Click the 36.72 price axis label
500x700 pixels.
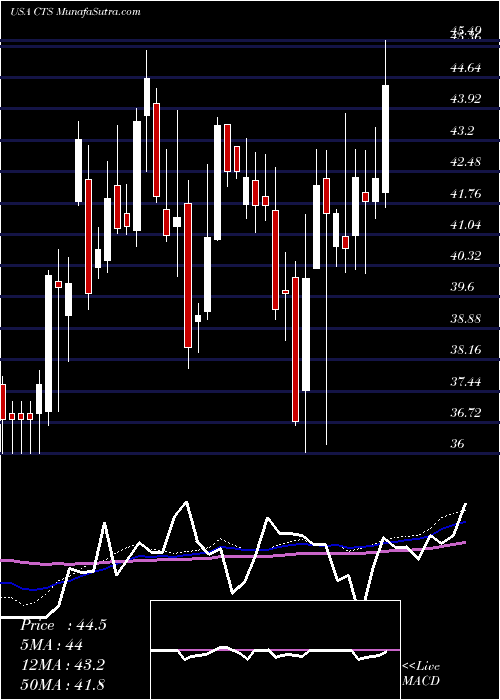(466, 413)
